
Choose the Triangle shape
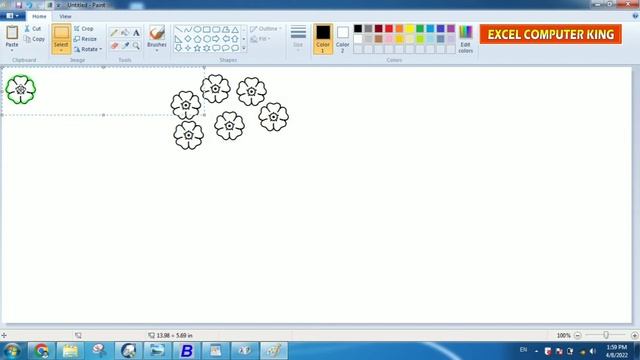(x=235, y=29)
